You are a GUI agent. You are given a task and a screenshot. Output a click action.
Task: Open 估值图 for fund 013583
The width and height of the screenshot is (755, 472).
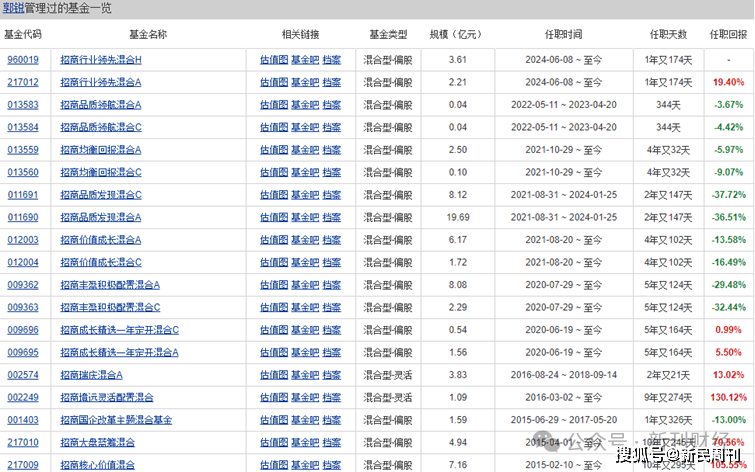click(x=274, y=105)
